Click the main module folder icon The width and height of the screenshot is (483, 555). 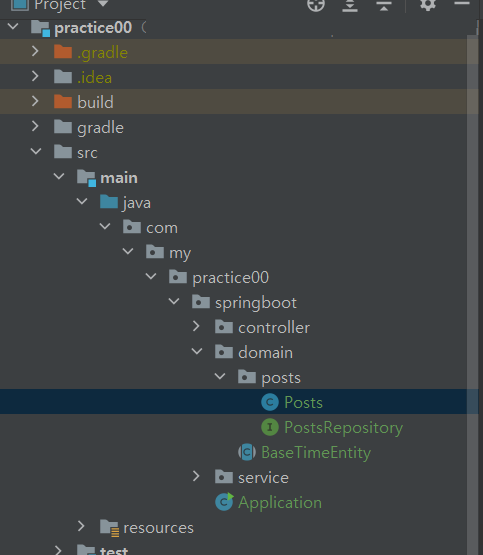[87, 177]
